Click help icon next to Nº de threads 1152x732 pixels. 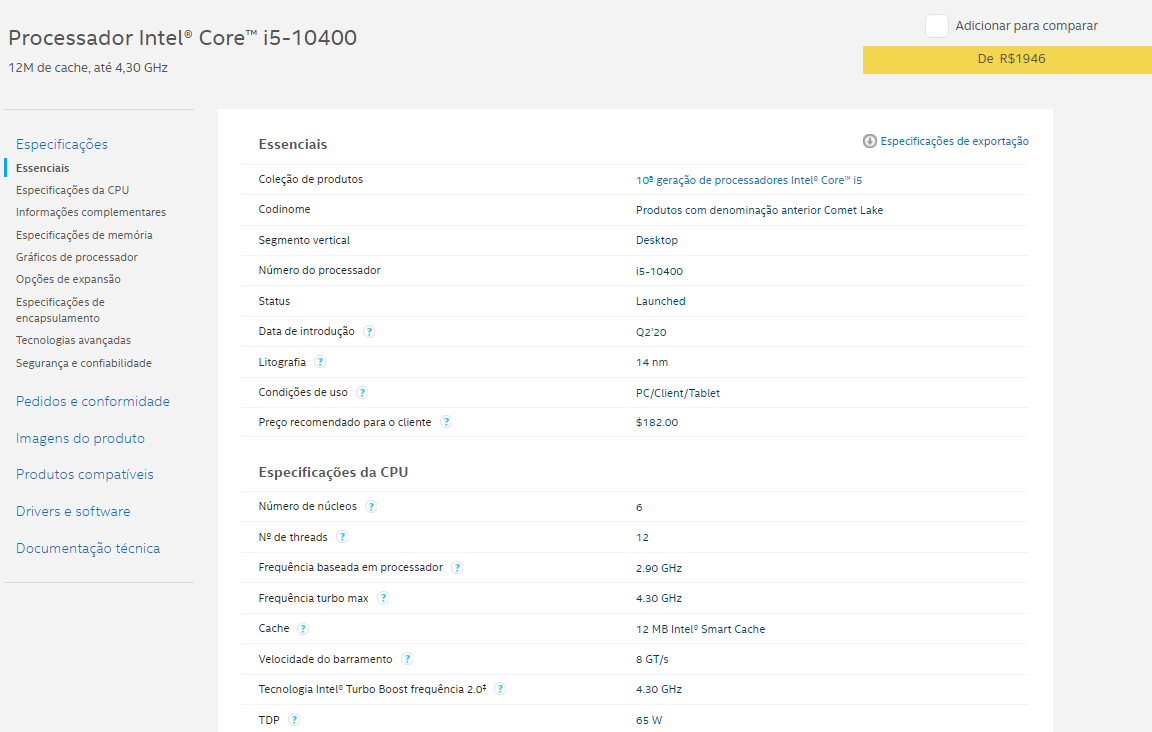click(342, 537)
